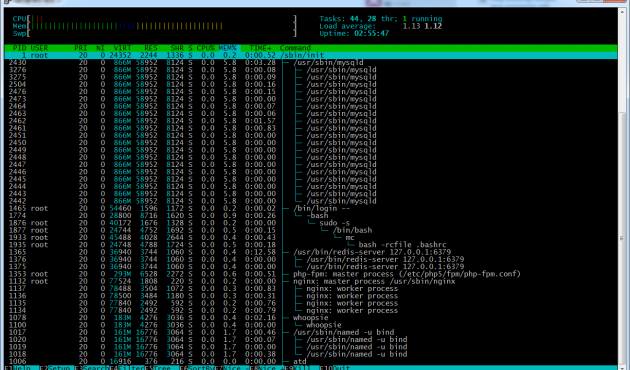The image size is (630, 370).
Task: Click the Tasks count summary text
Action: coord(381,19)
